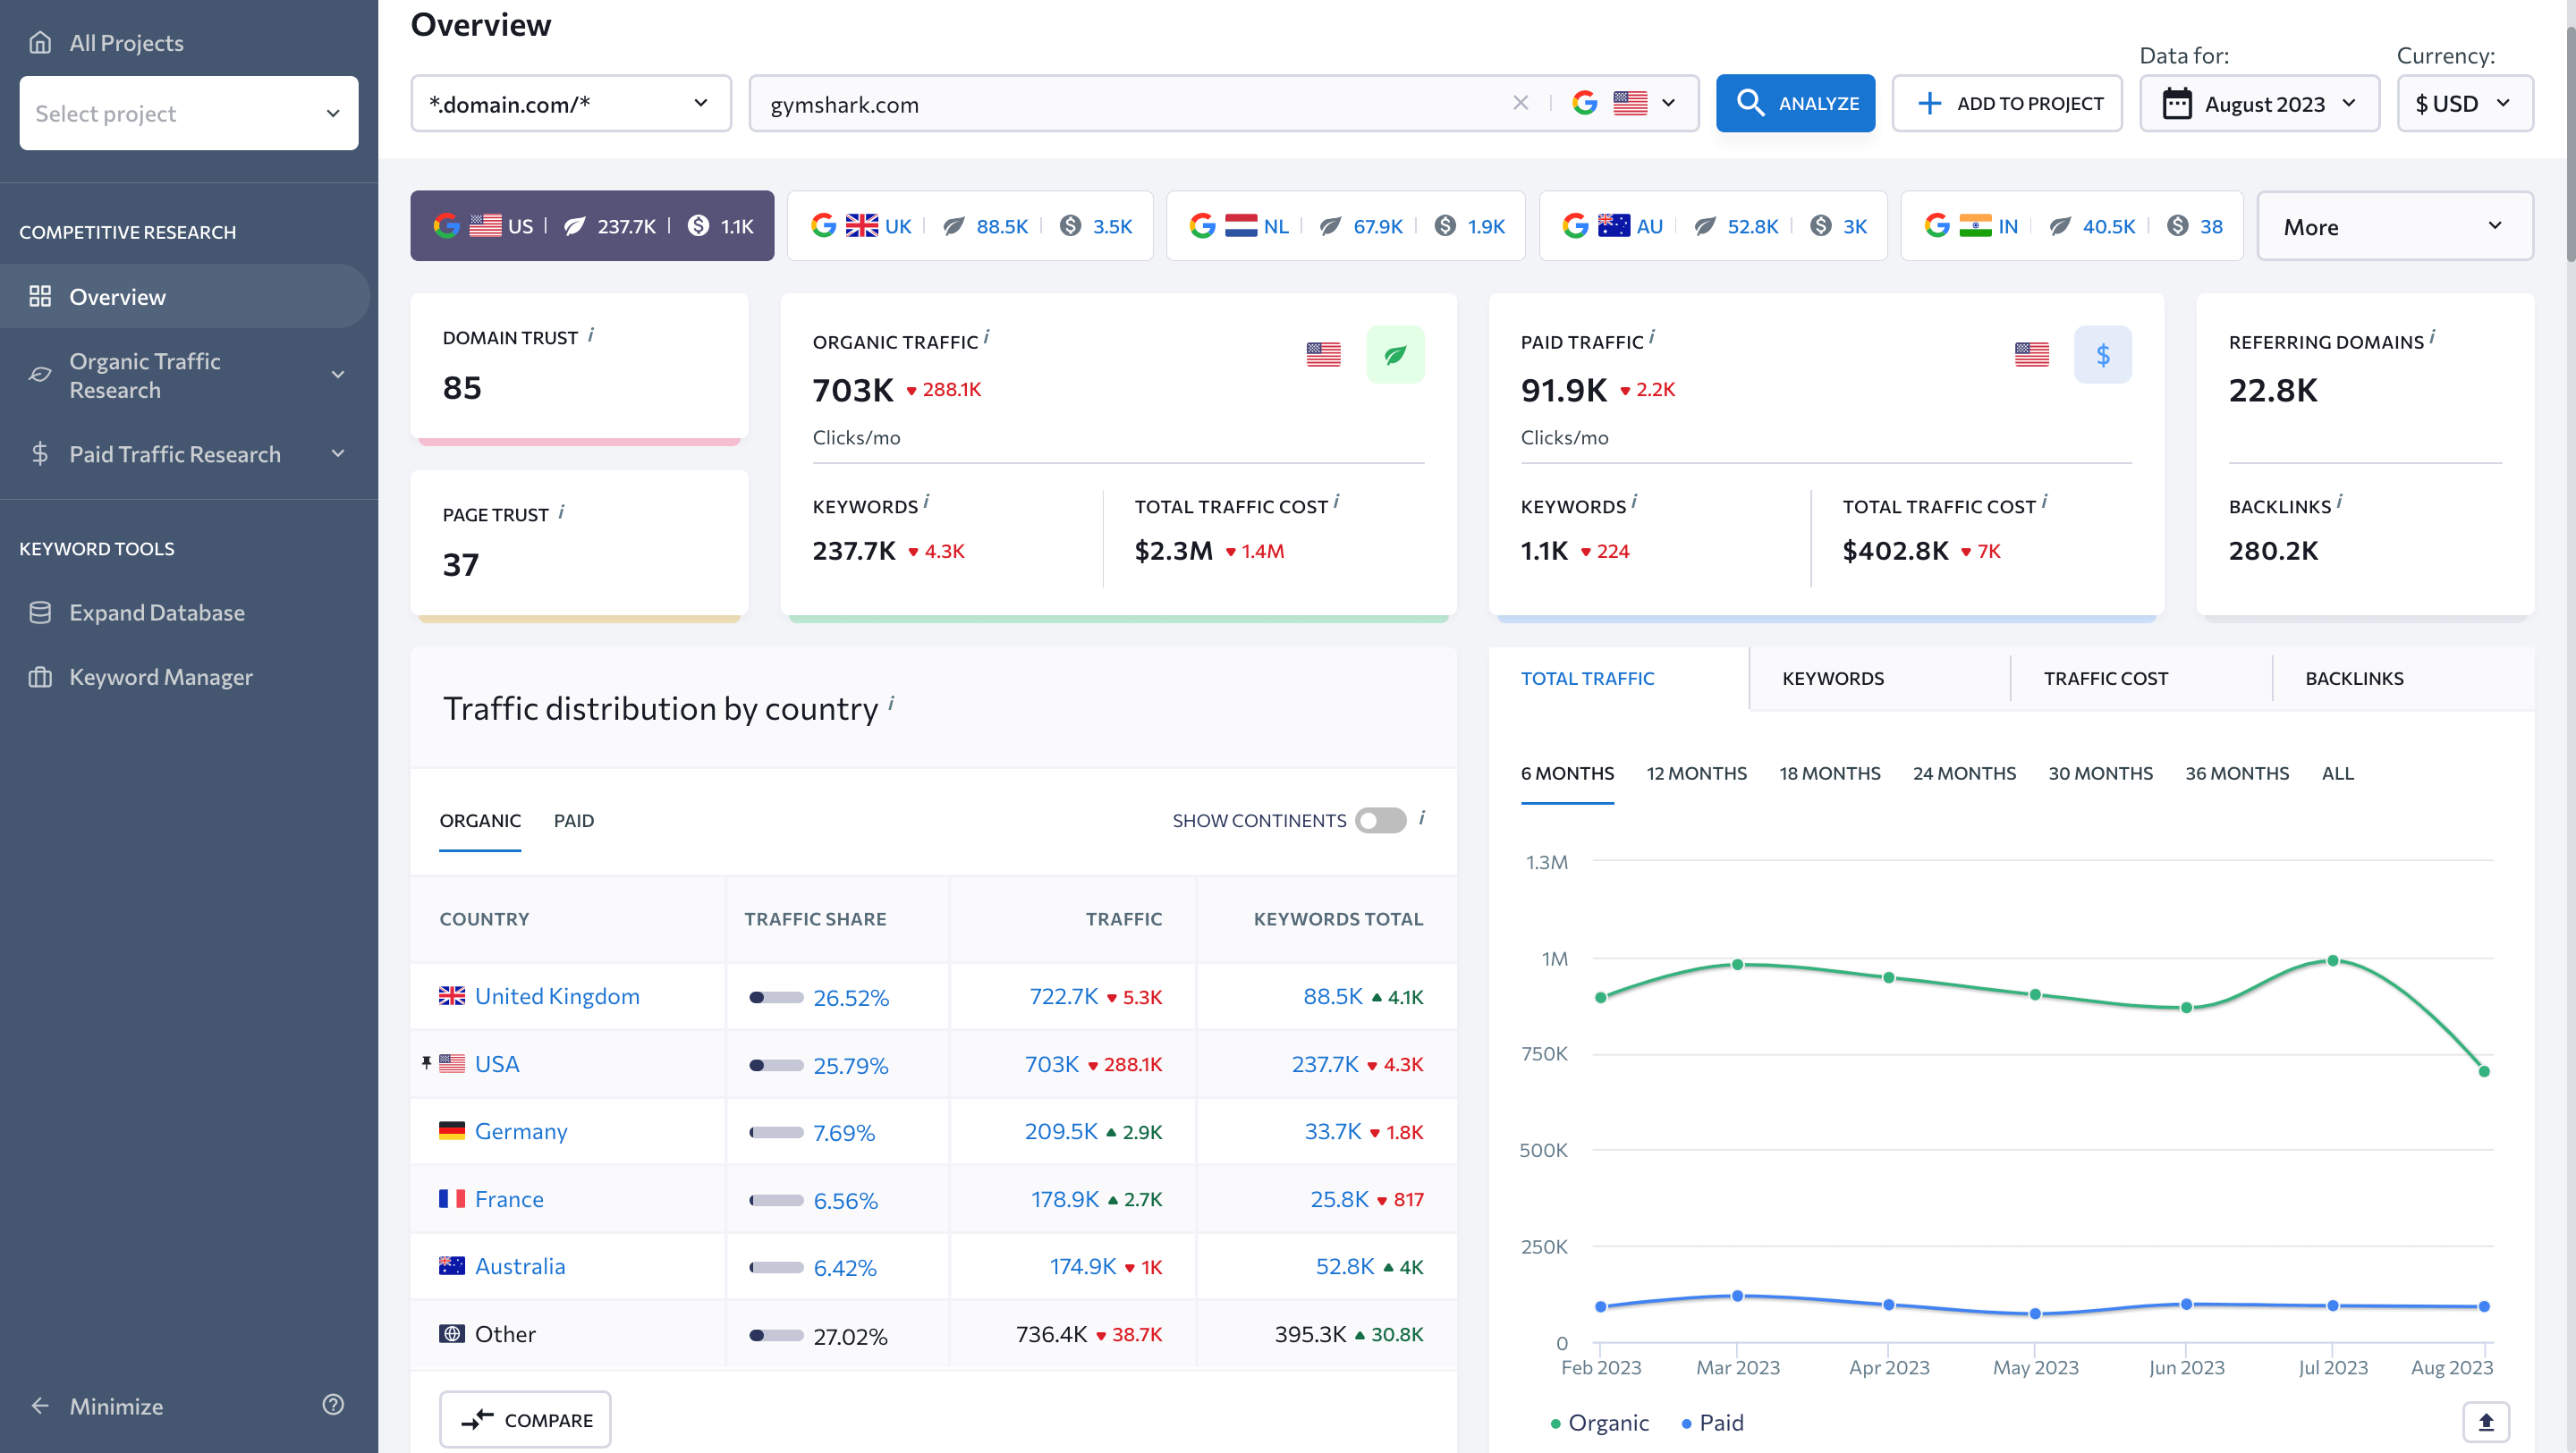Click the Paid Traffic Research dollar icon
The width and height of the screenshot is (2576, 1453).
pos(40,454)
